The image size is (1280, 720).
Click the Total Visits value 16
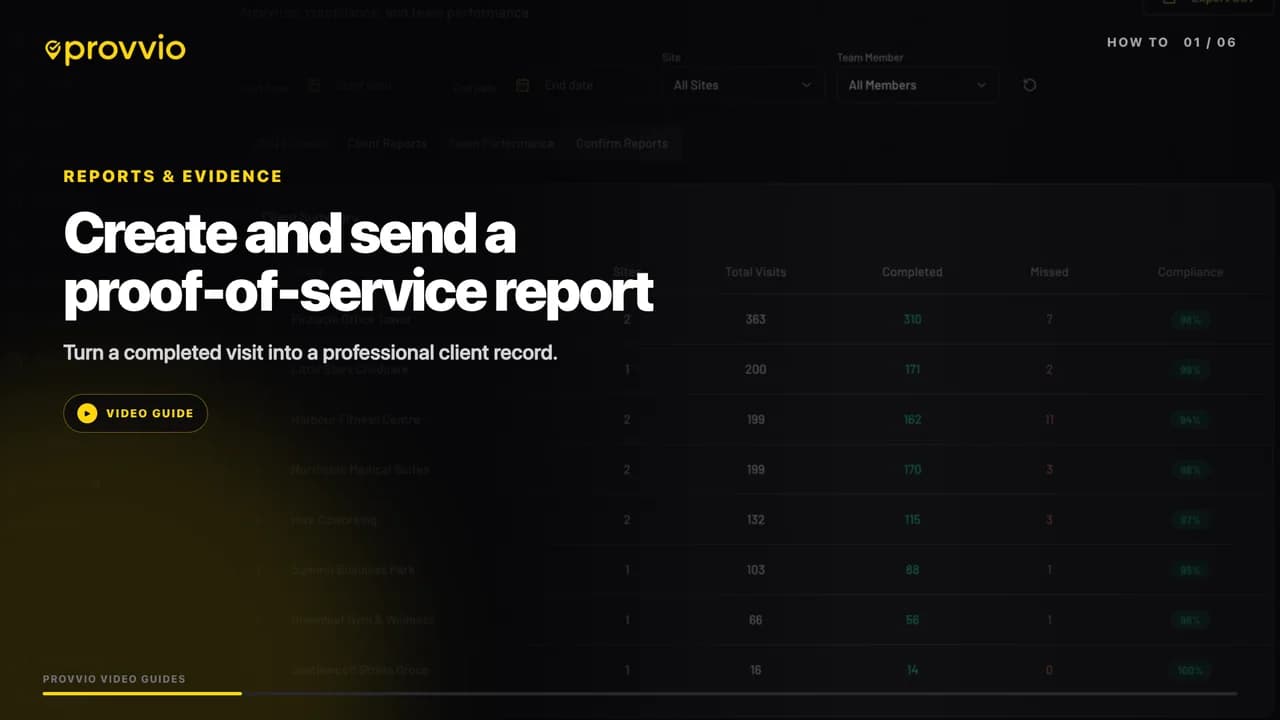pyautogui.click(x=756, y=670)
